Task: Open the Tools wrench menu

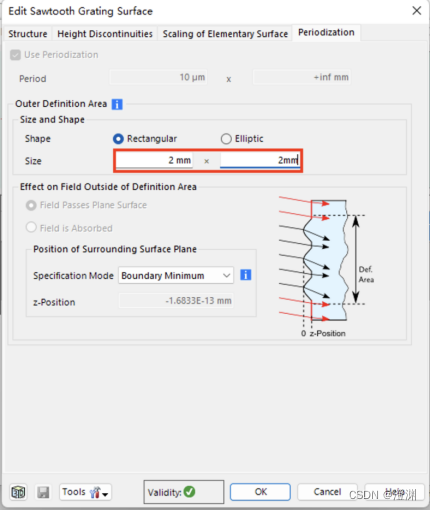Action: pyautogui.click(x=86, y=492)
